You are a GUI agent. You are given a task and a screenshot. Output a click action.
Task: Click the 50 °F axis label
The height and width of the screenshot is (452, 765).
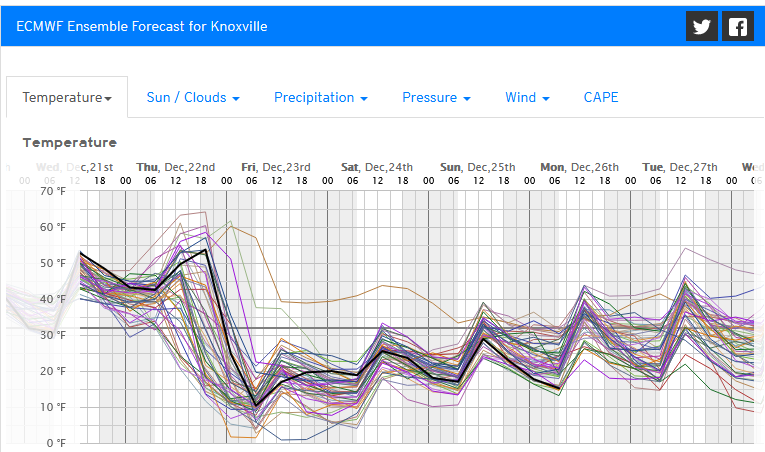pos(53,263)
